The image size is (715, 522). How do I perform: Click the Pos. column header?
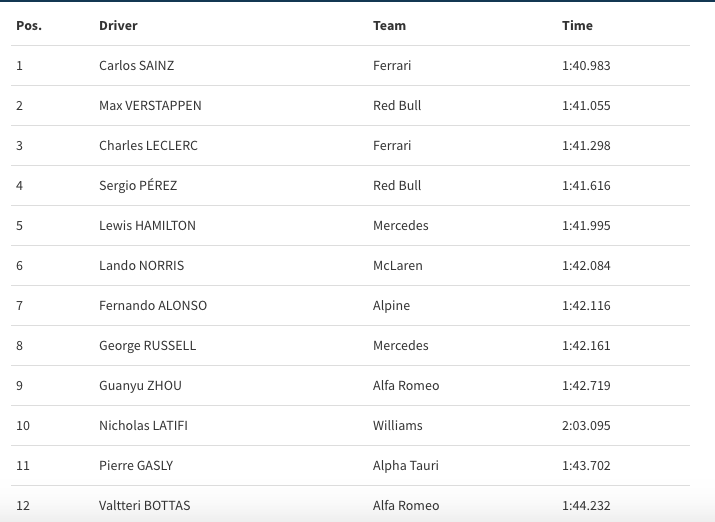point(29,25)
